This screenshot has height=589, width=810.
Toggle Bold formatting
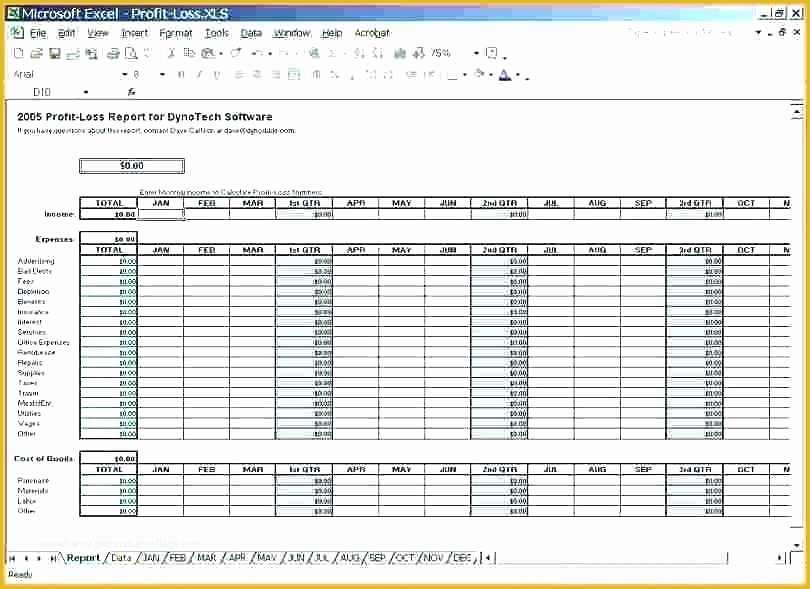181,75
